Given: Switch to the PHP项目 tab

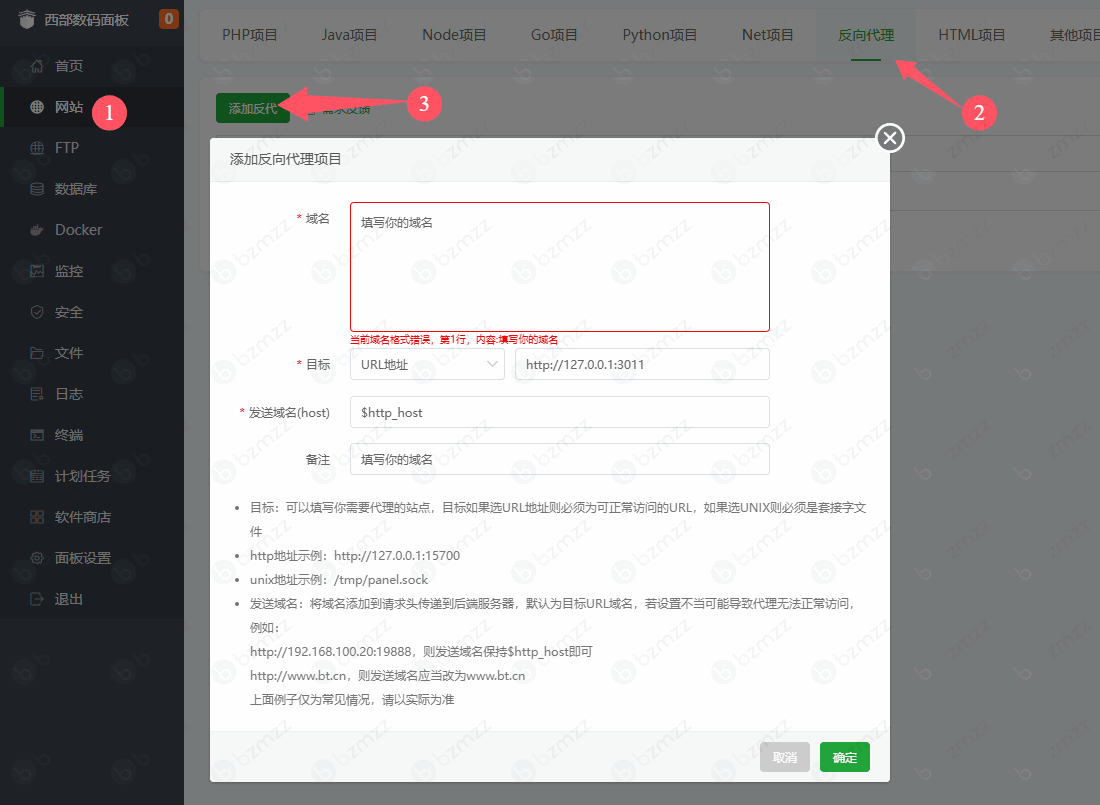Looking at the screenshot, I should coord(249,35).
